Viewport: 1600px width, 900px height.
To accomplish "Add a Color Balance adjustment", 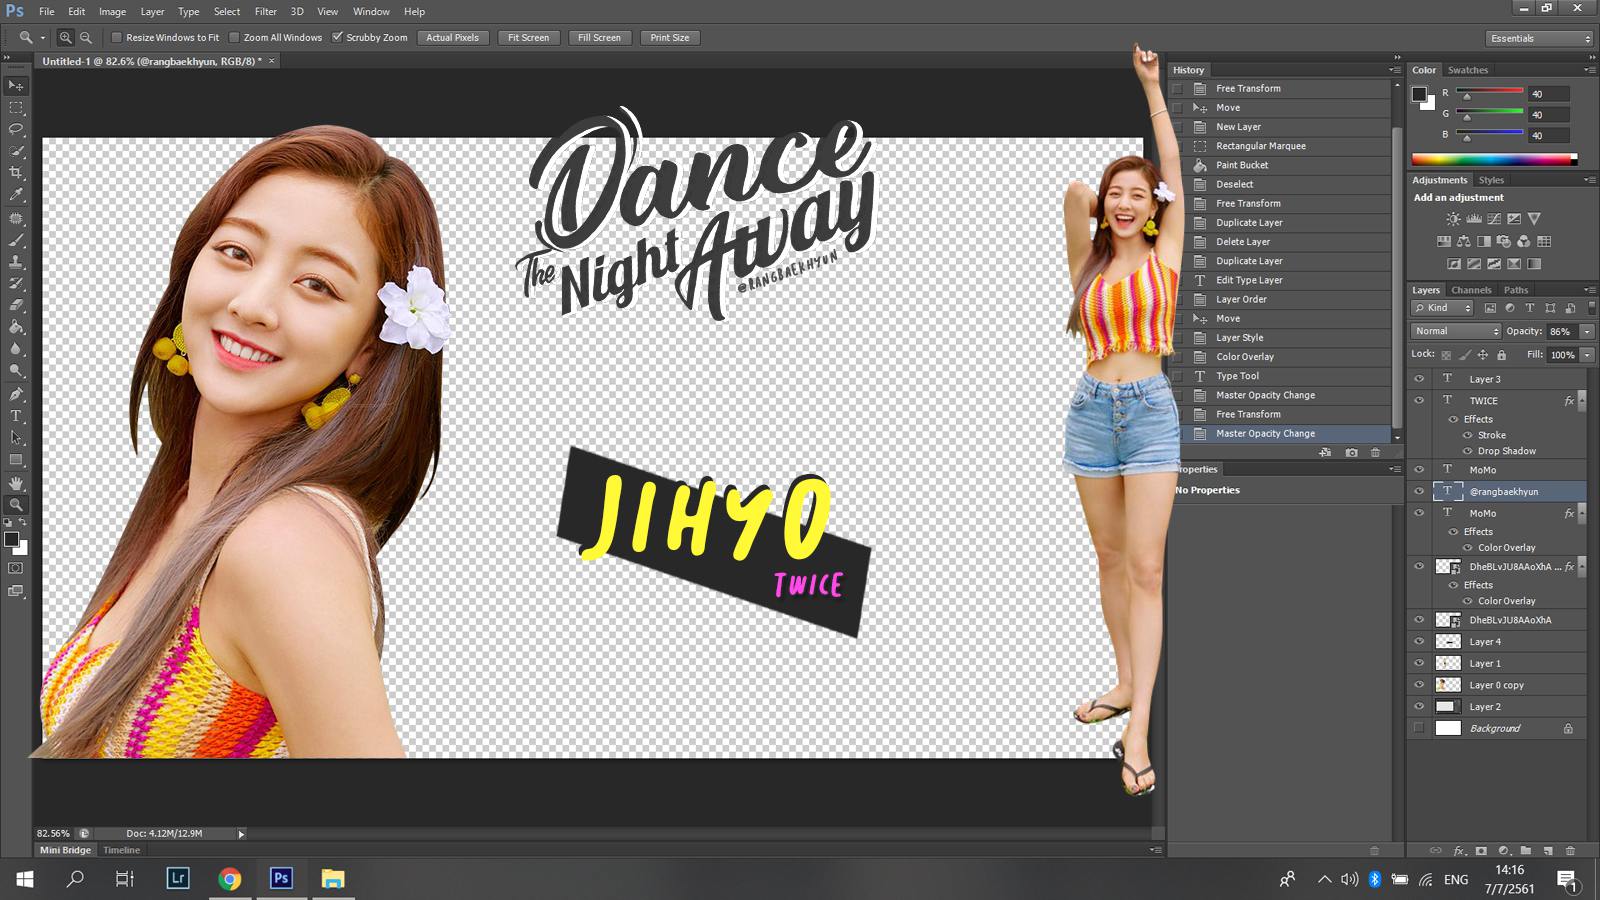I will pyautogui.click(x=1464, y=241).
